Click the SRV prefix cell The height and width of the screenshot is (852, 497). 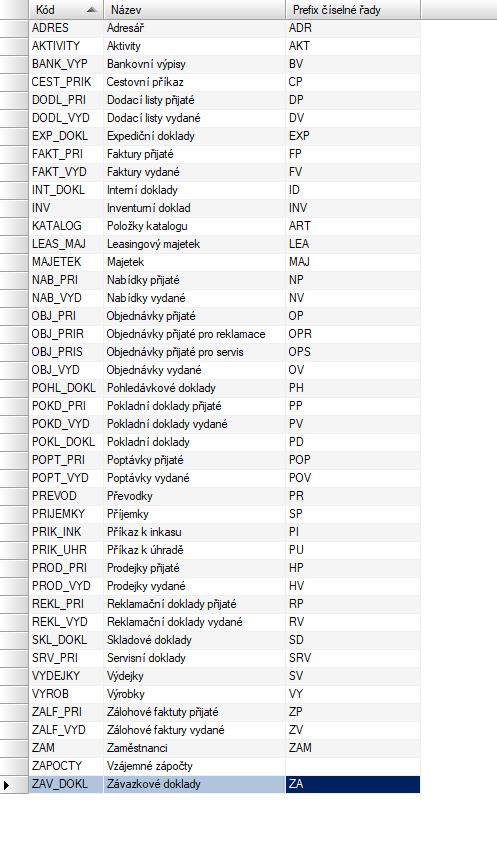click(353, 658)
